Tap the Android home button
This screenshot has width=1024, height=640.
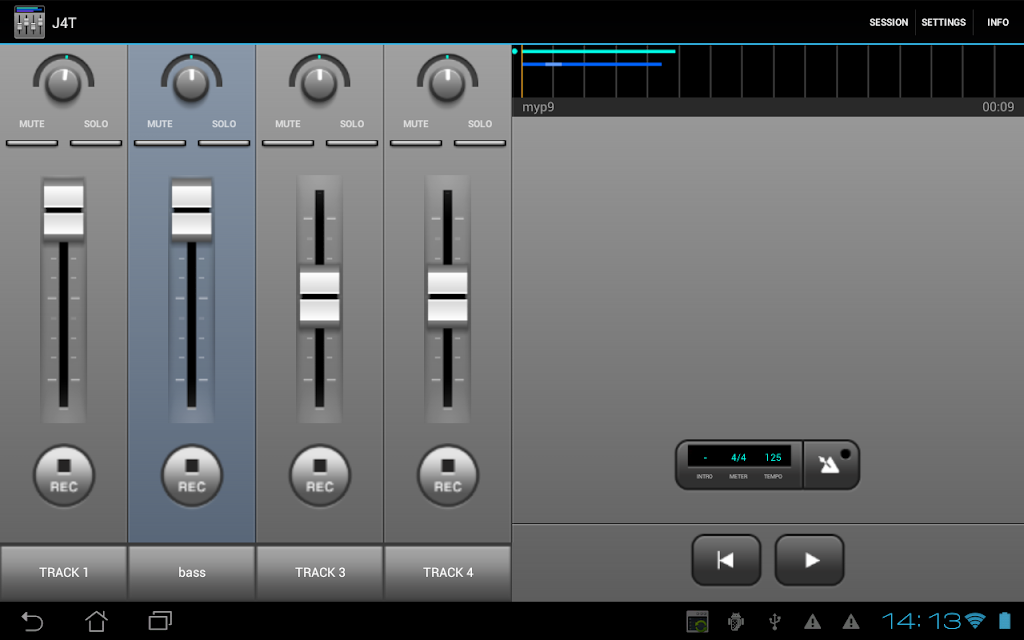pos(96,621)
